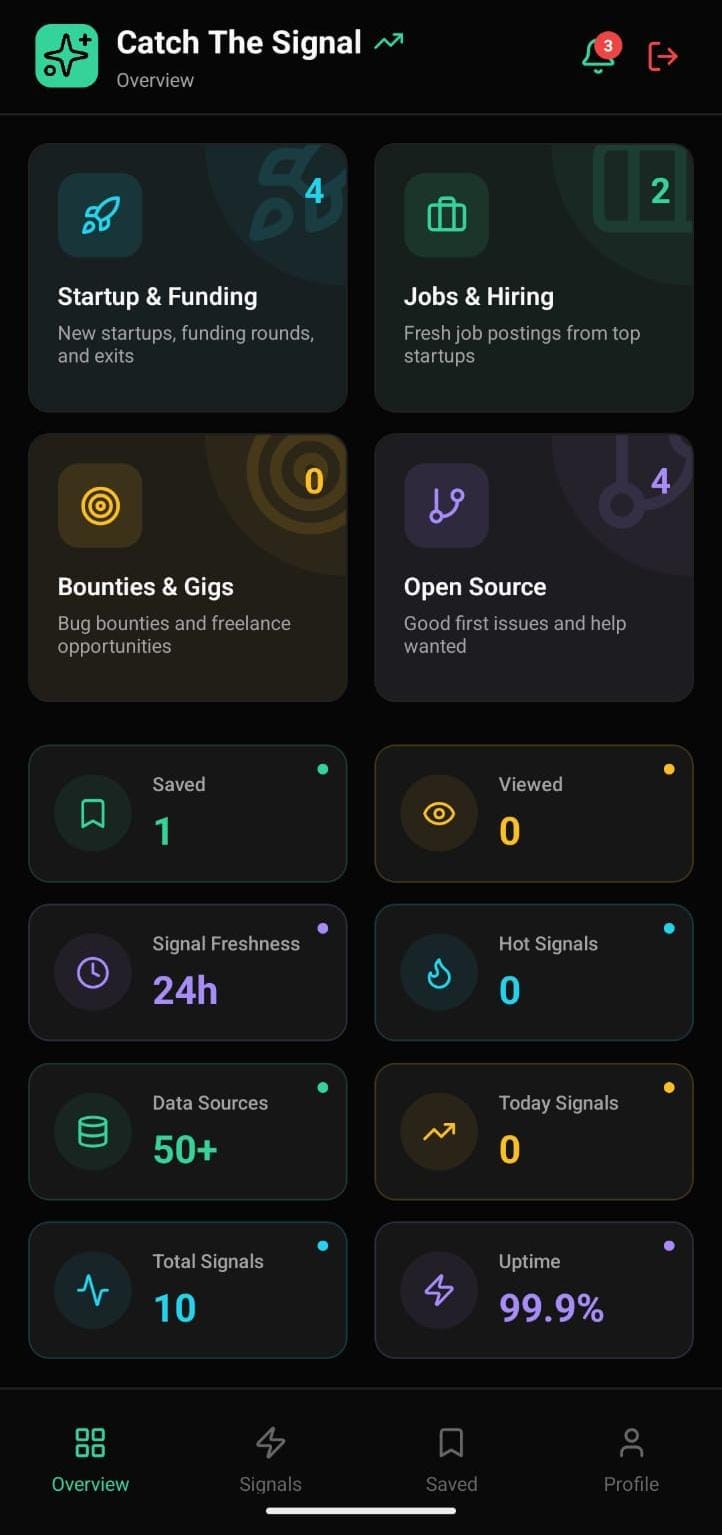Tap the eye icon on the Viewed card
Screen dimensions: 722x1535
pyautogui.click(x=438, y=813)
